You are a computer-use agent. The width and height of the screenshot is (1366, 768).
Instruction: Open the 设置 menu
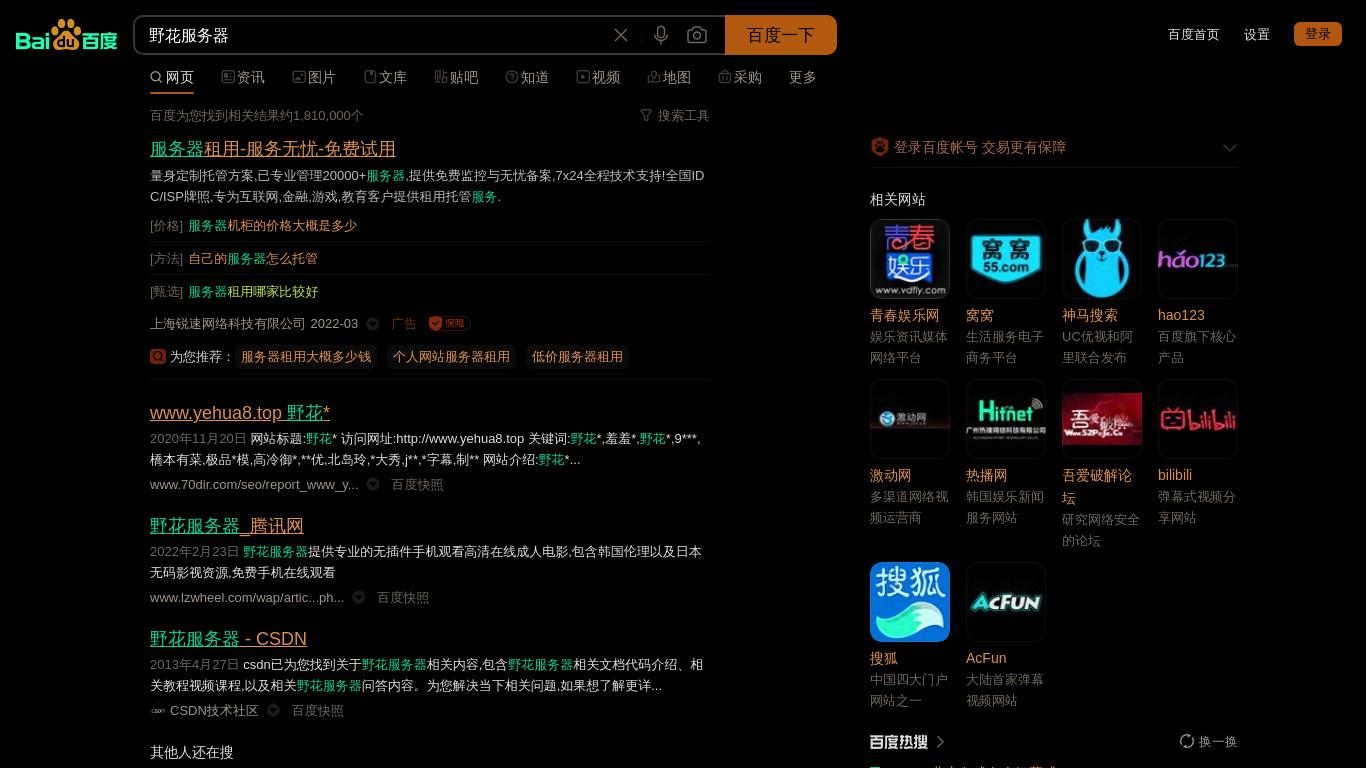(x=1257, y=34)
